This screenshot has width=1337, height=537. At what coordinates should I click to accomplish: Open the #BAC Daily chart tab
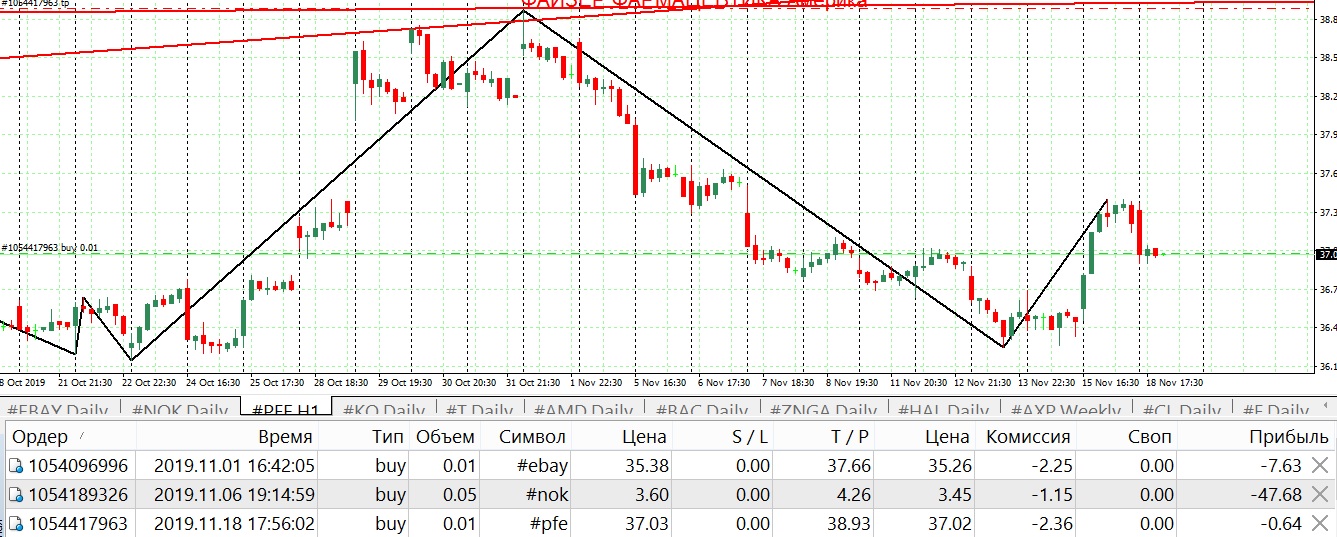pos(701,409)
